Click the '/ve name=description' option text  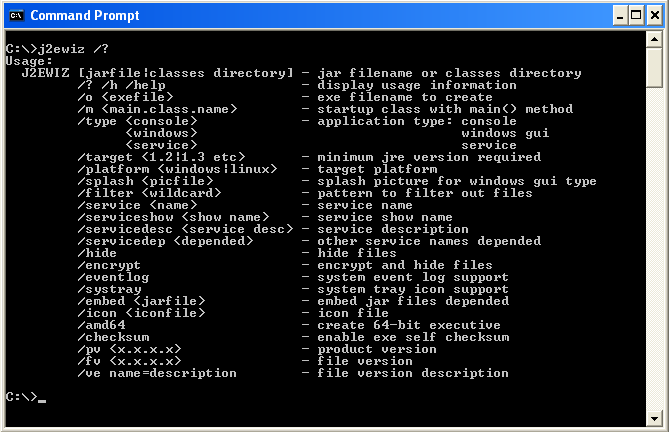(157, 373)
